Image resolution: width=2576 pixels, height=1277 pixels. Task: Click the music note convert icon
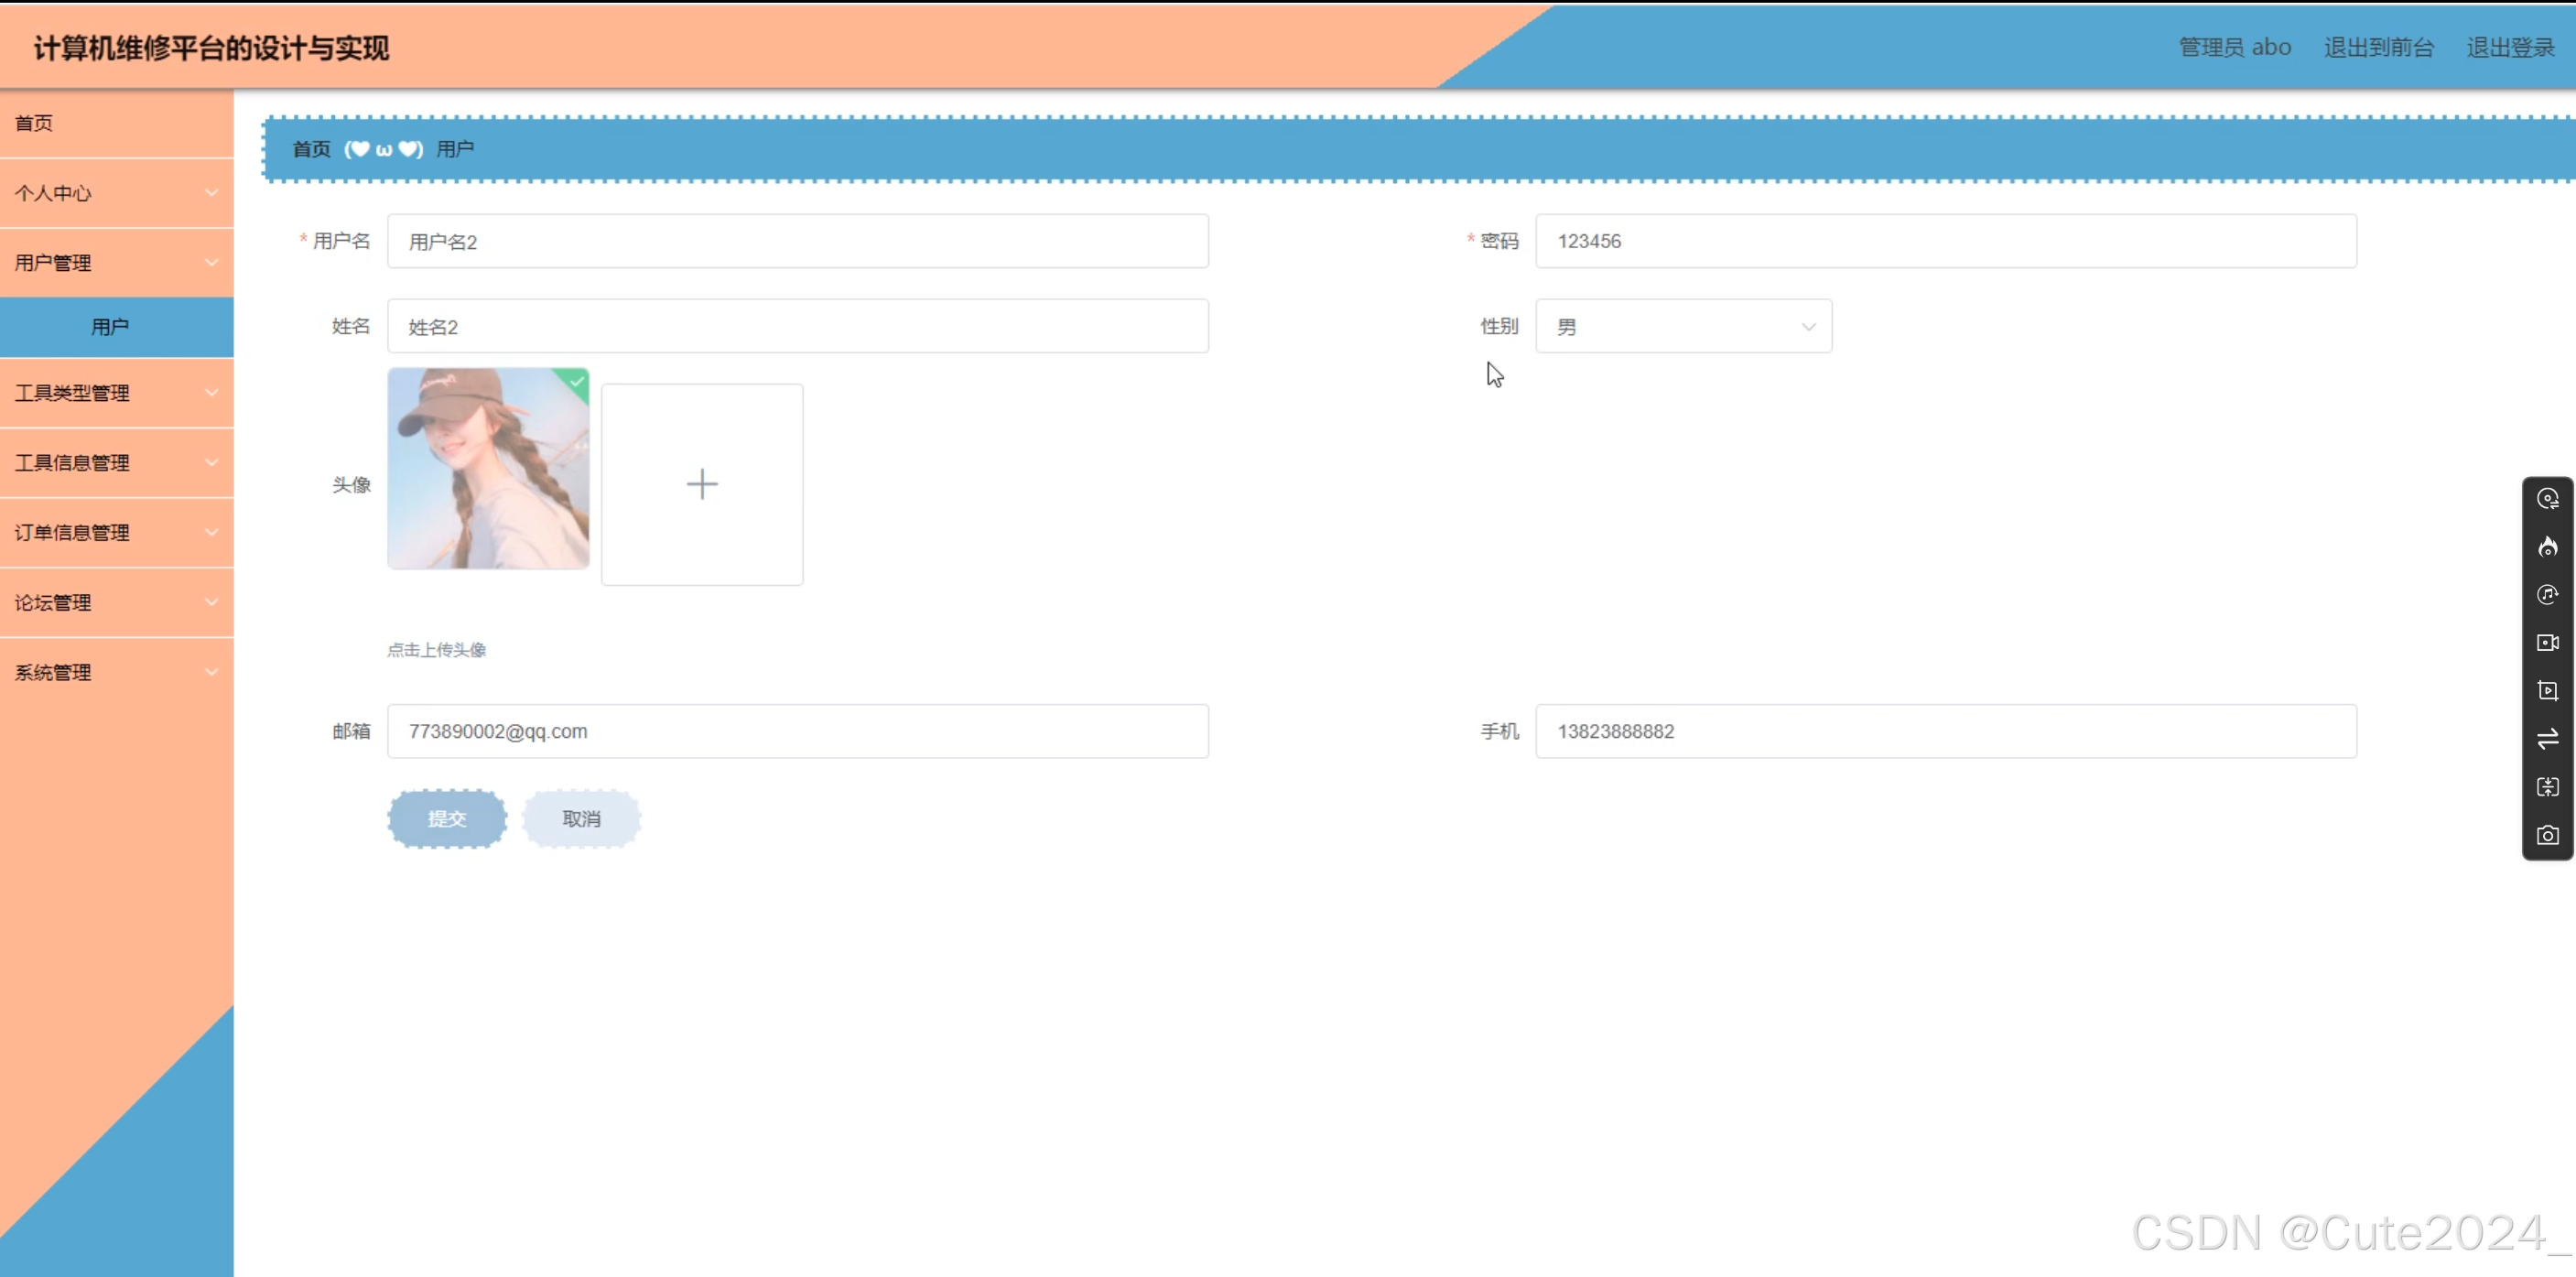[x=2547, y=594]
